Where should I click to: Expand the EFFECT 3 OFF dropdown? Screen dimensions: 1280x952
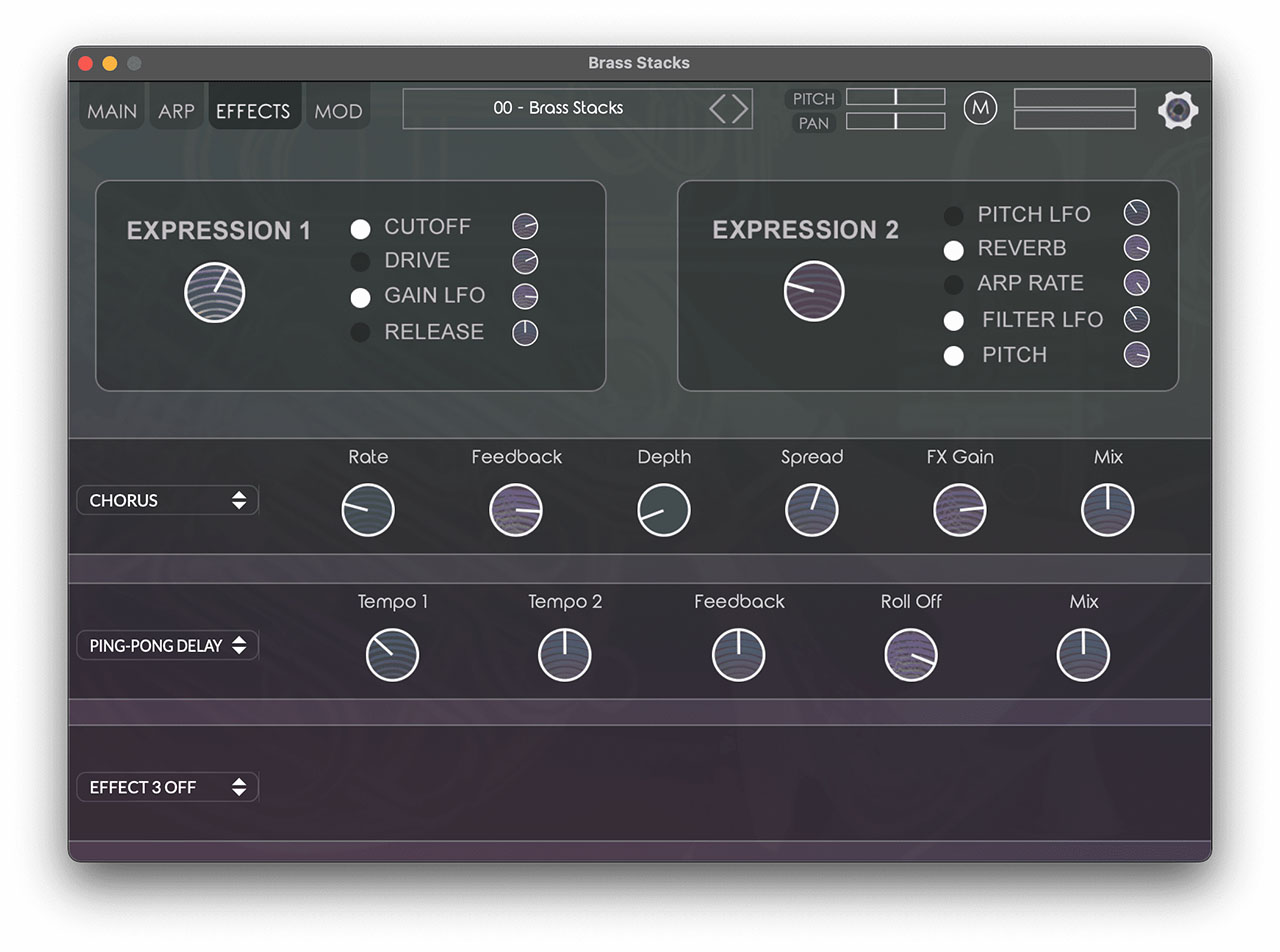(168, 787)
